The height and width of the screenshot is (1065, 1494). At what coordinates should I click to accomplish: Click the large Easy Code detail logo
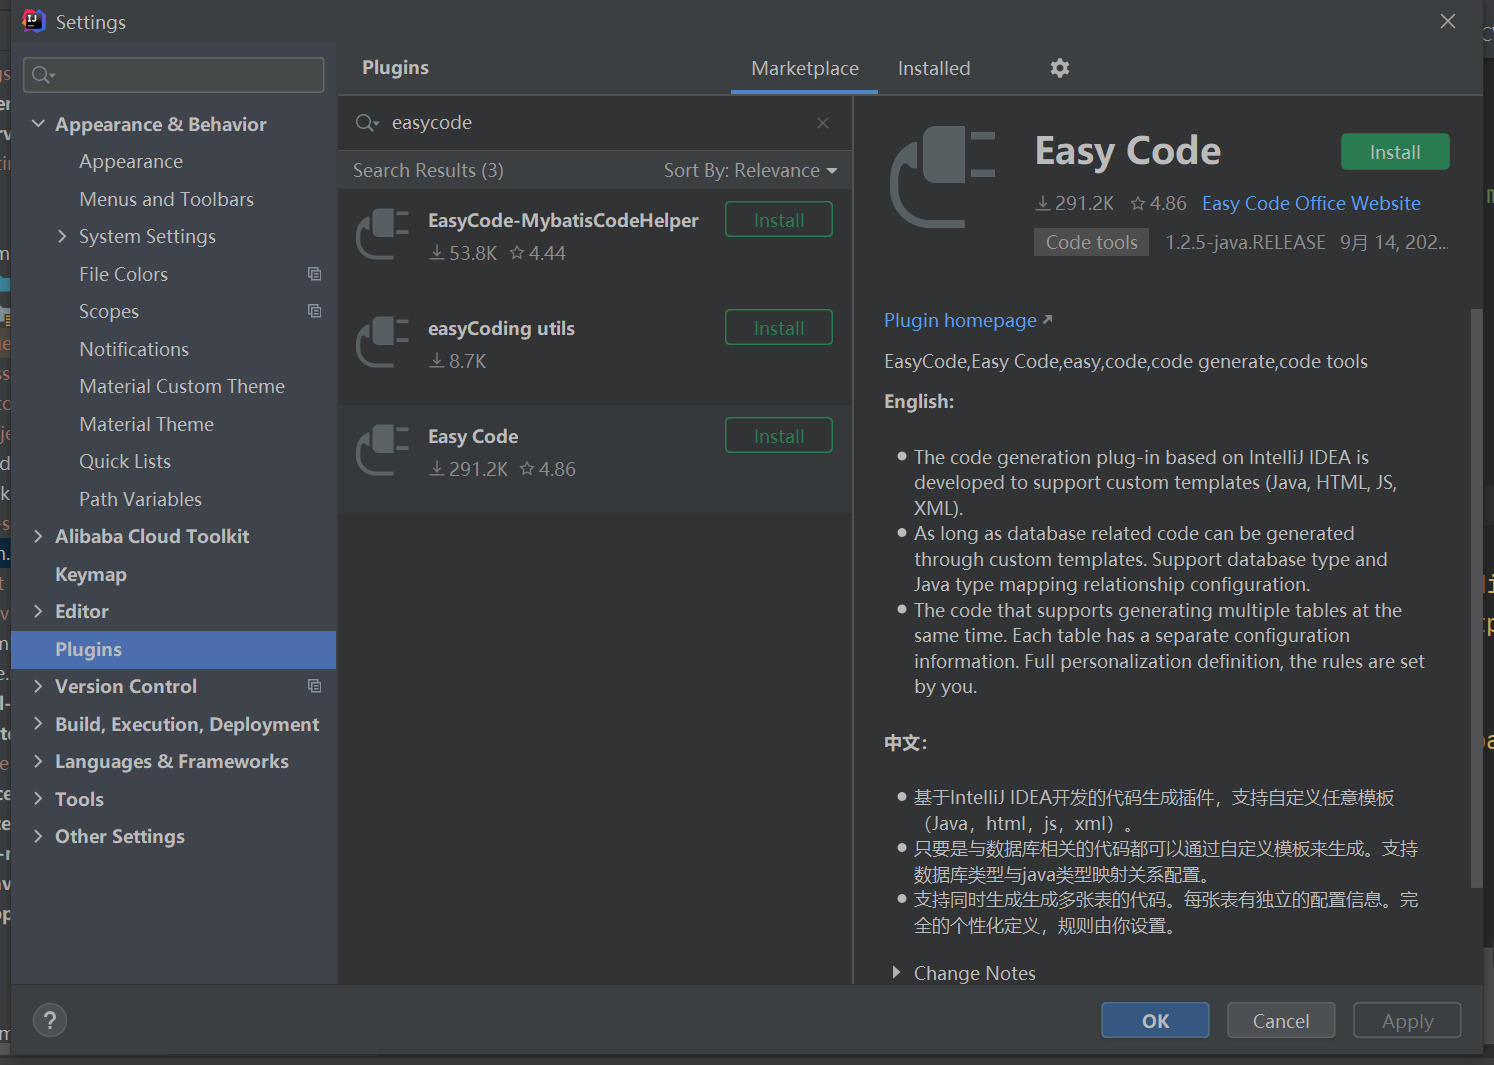point(943,177)
